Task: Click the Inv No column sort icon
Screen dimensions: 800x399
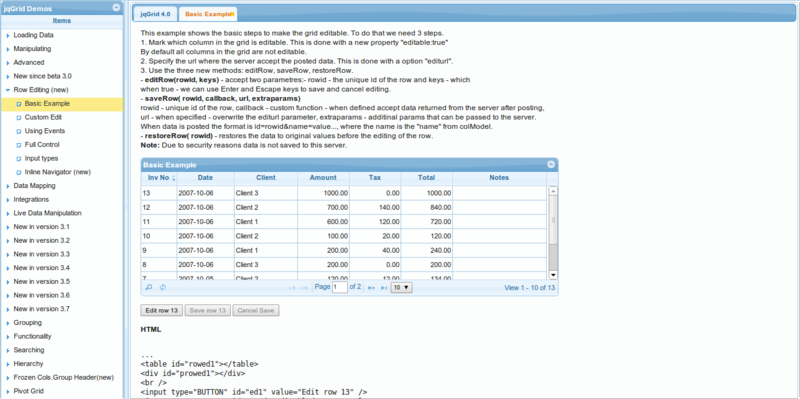Action: point(173,178)
